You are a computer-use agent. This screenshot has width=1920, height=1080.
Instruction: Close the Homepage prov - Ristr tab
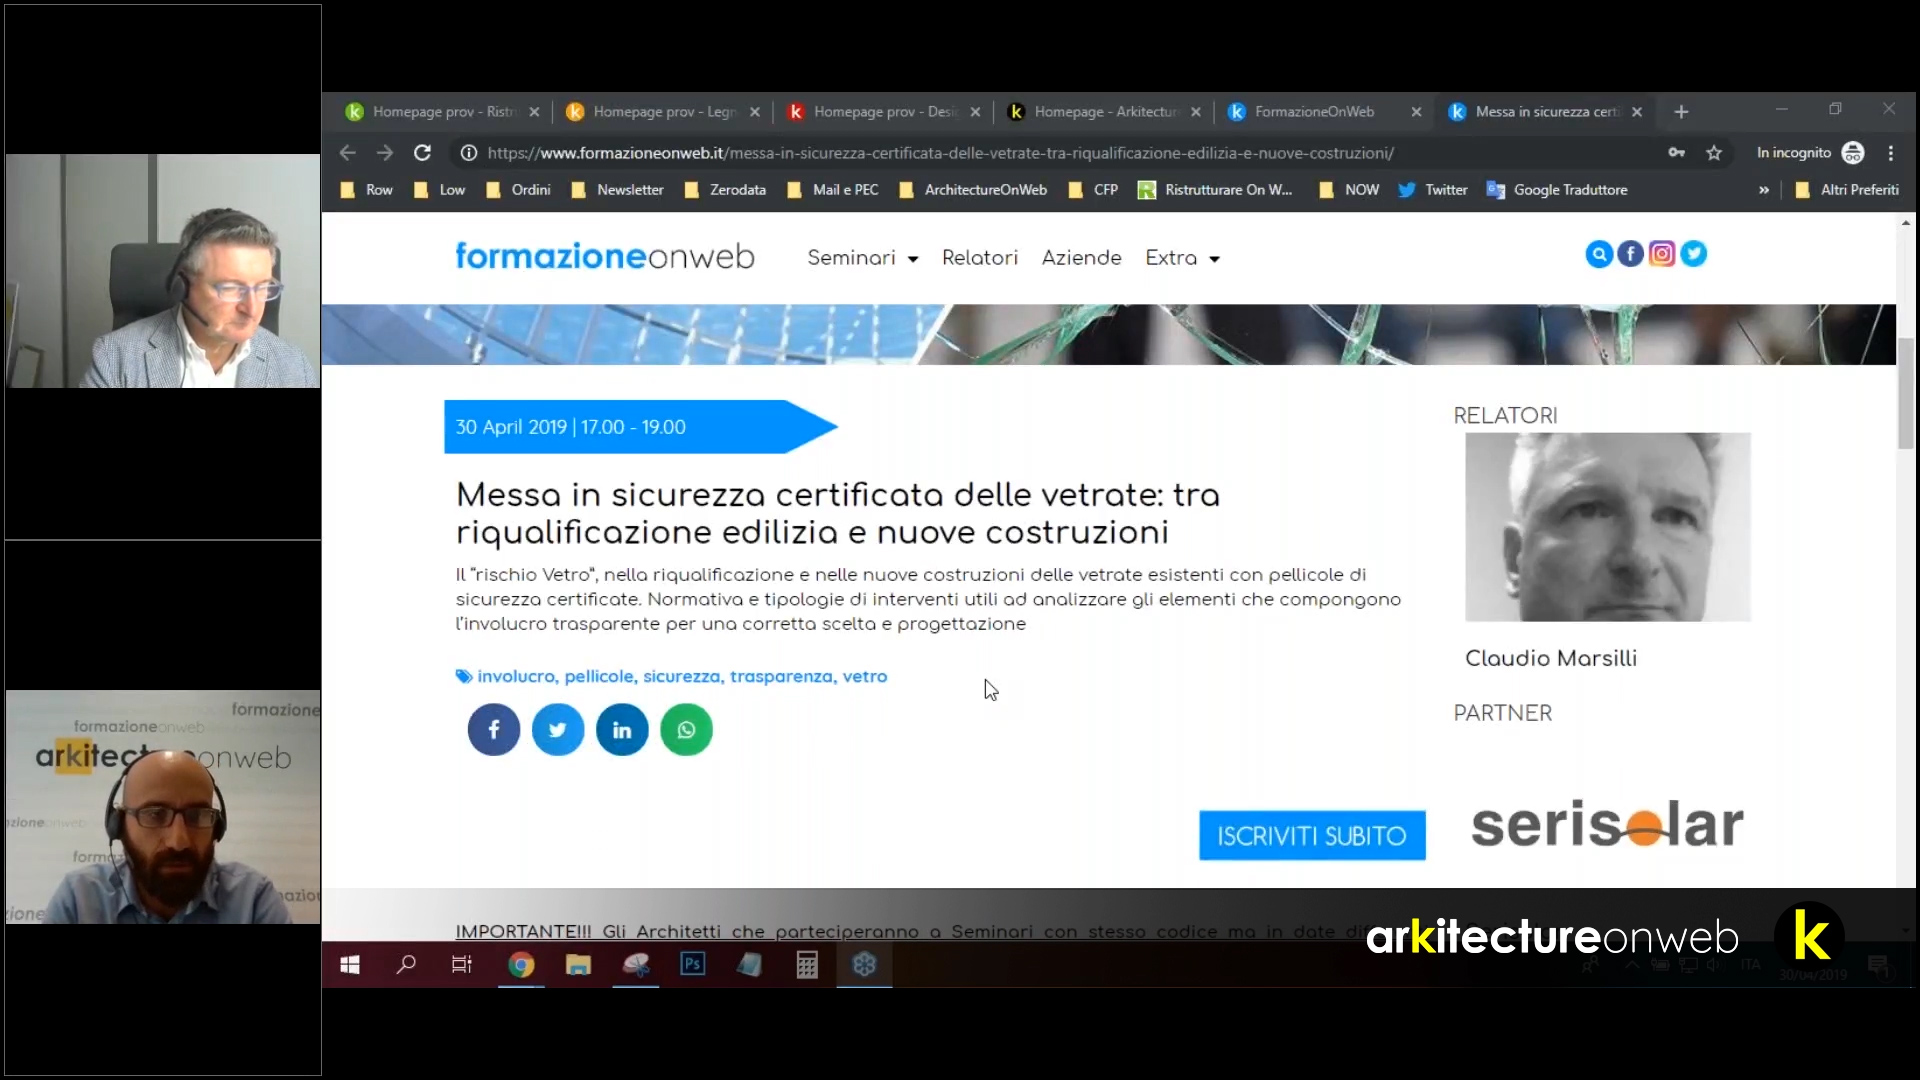[534, 112]
